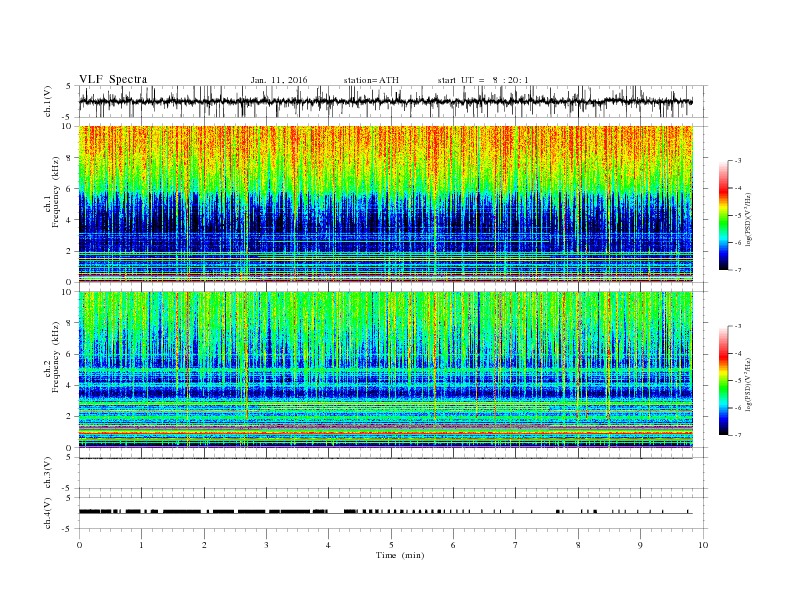This screenshot has height=612, width=792.
Task: Click the "station=ATH" header label
Action: (371, 80)
